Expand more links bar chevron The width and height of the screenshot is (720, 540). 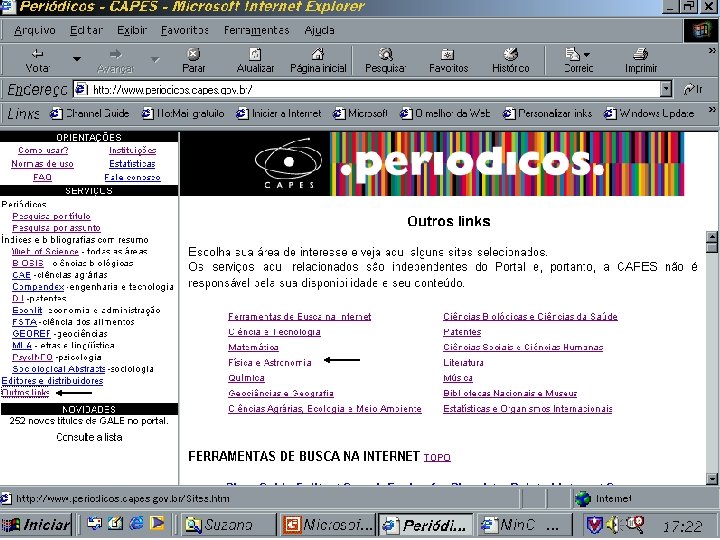712,109
